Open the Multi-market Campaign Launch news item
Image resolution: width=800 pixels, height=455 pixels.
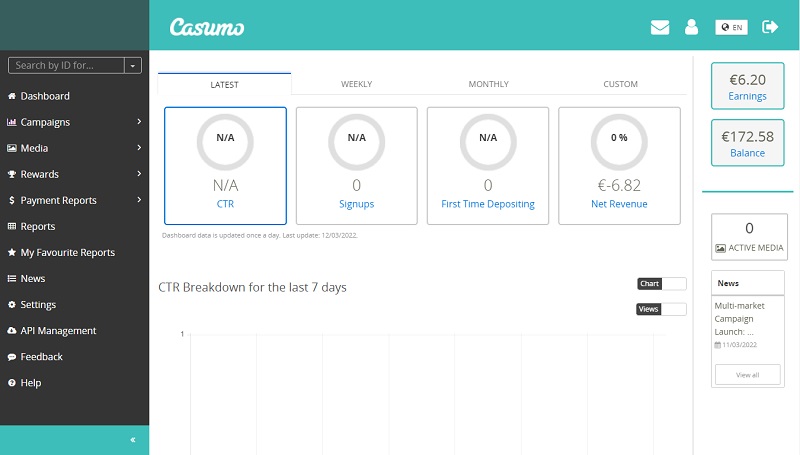[739, 318]
